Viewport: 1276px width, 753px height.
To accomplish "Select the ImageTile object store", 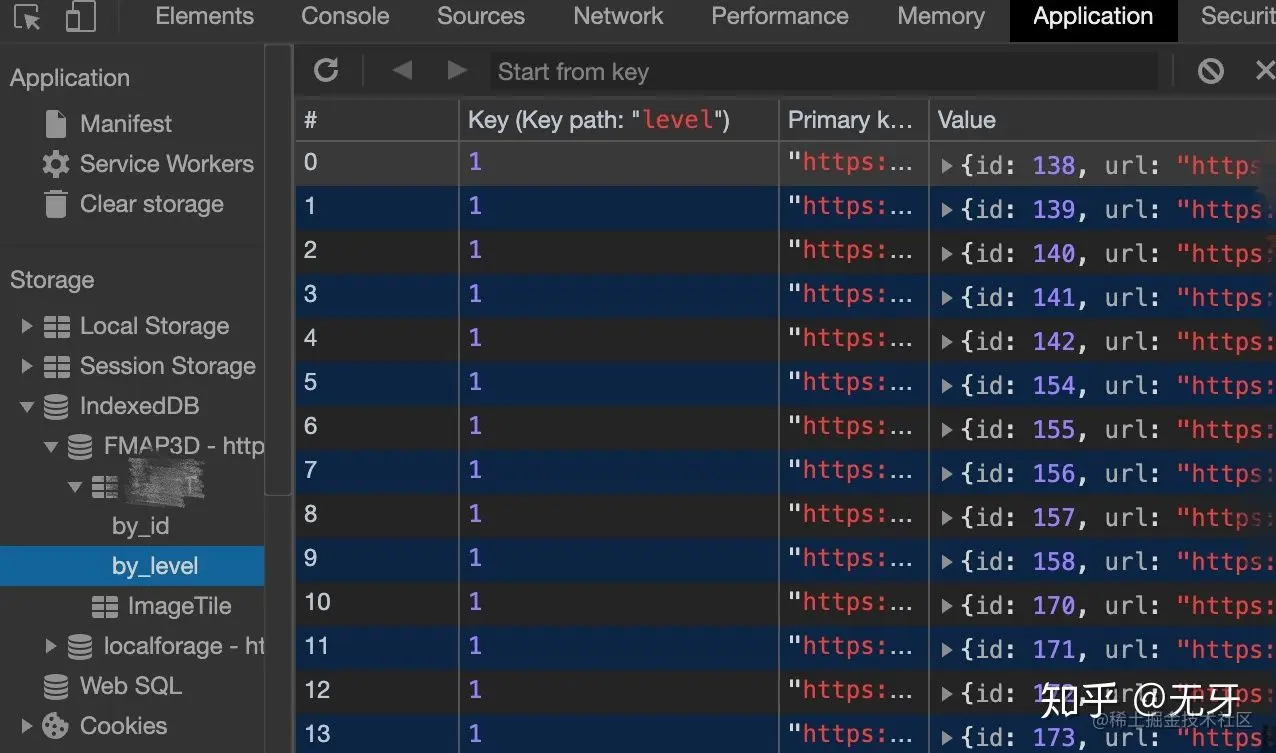I will pos(180,606).
